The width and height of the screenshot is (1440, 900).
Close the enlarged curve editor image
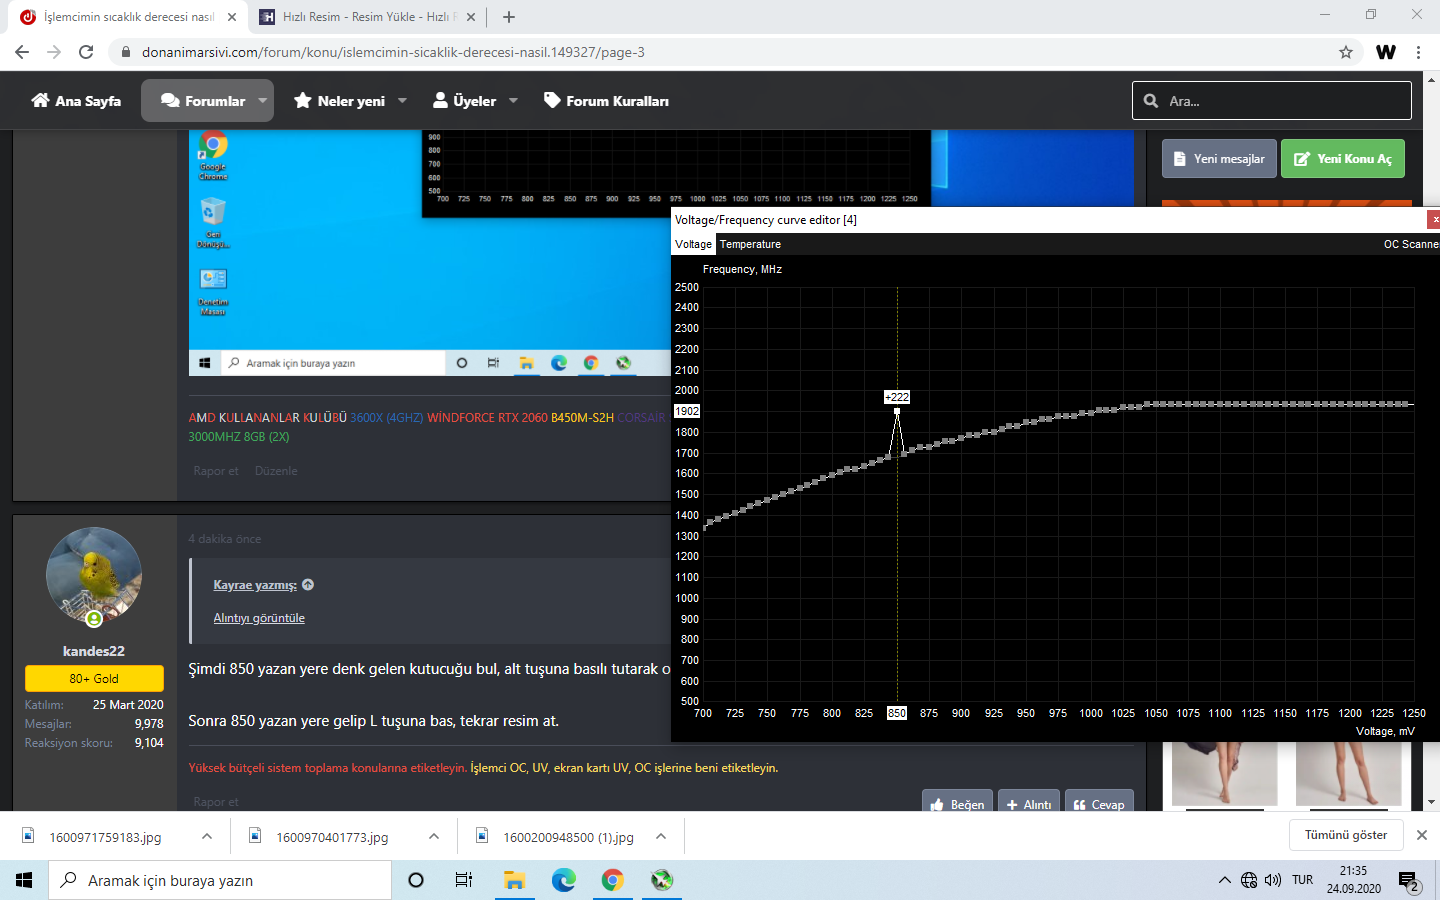1434,219
